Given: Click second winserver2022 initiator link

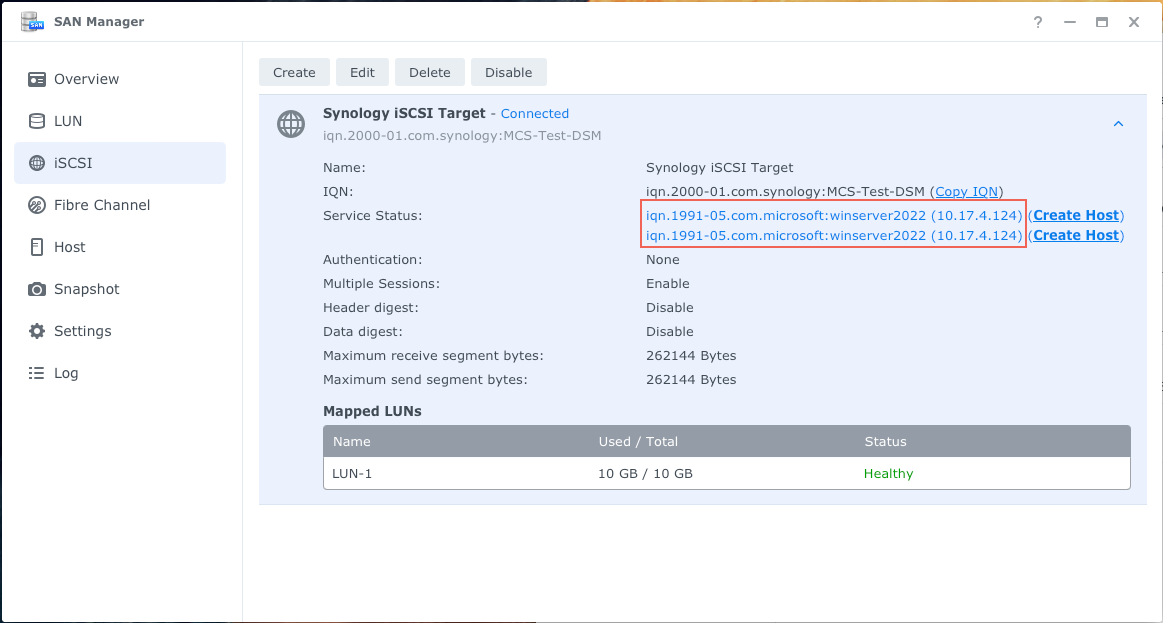Looking at the screenshot, I should coord(834,235).
